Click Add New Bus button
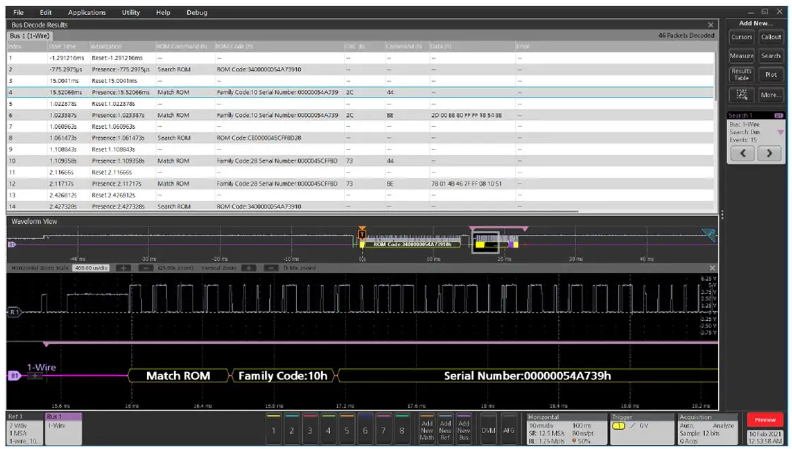 [x=464, y=429]
